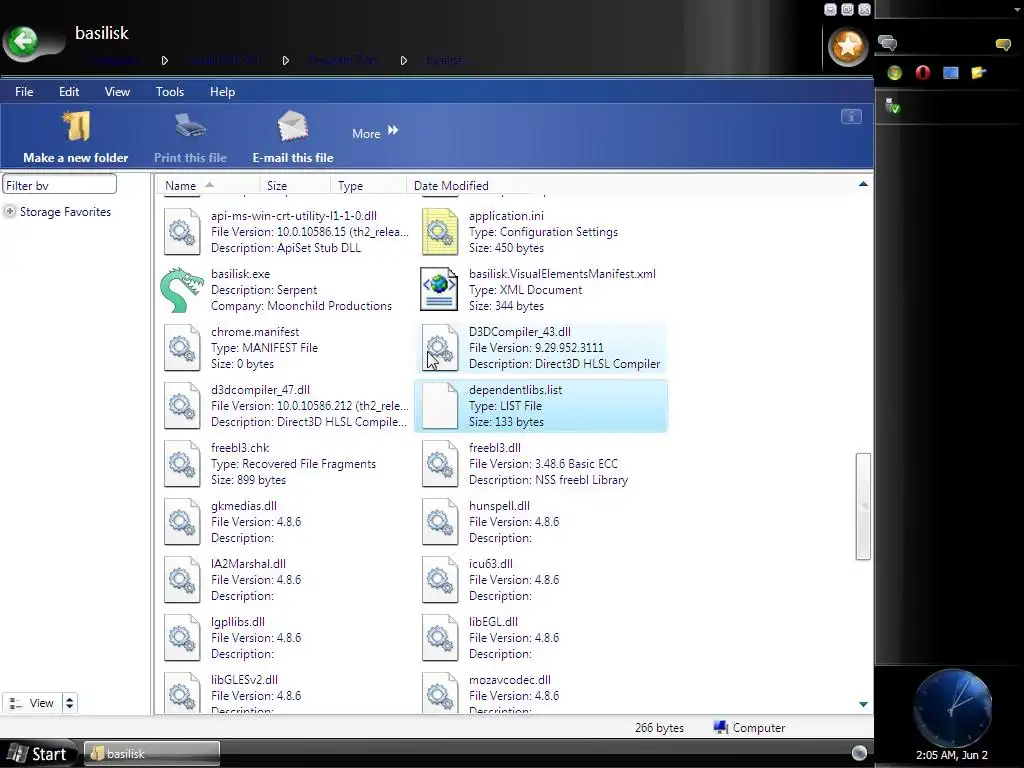Open the yellow folder sidebar shortcut
This screenshot has height=768, width=1024.
pyautogui.click(x=978, y=72)
